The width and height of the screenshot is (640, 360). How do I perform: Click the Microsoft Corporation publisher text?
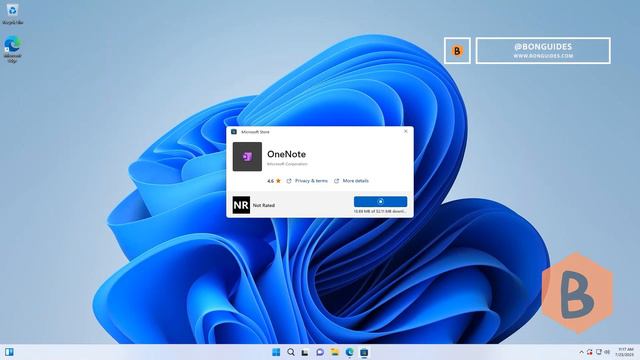(x=287, y=164)
